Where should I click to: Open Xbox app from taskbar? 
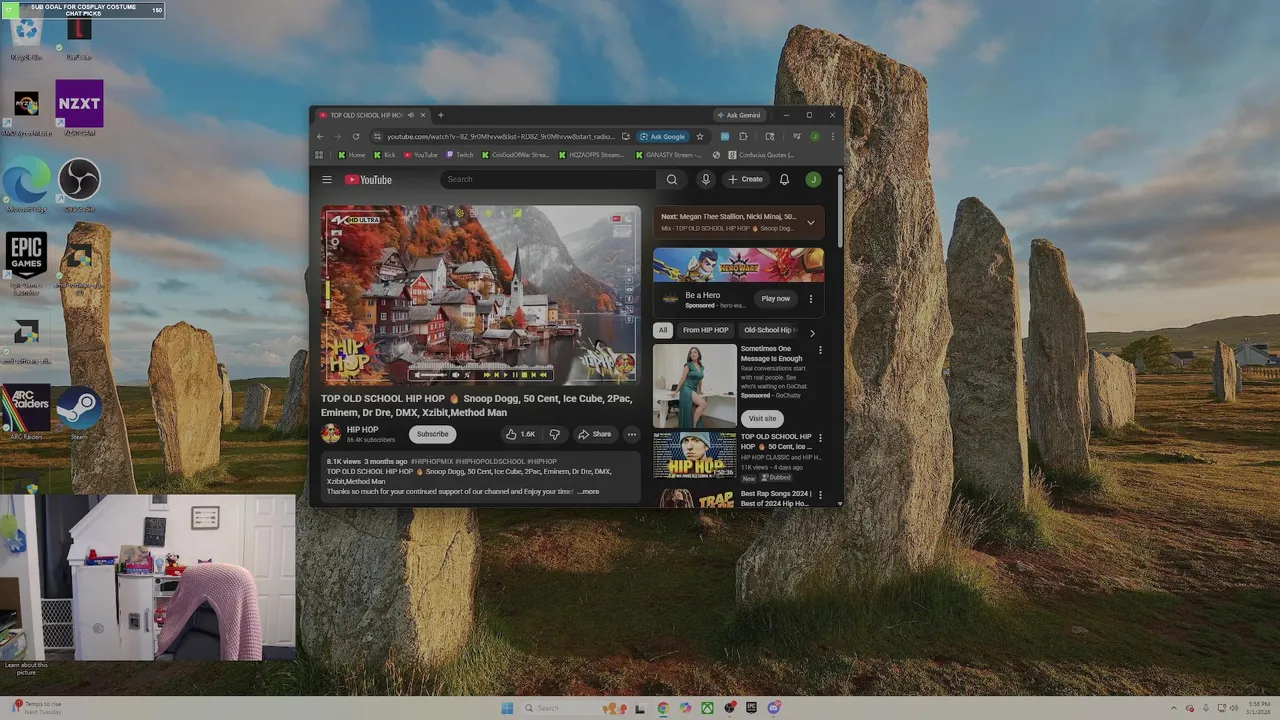[x=707, y=708]
